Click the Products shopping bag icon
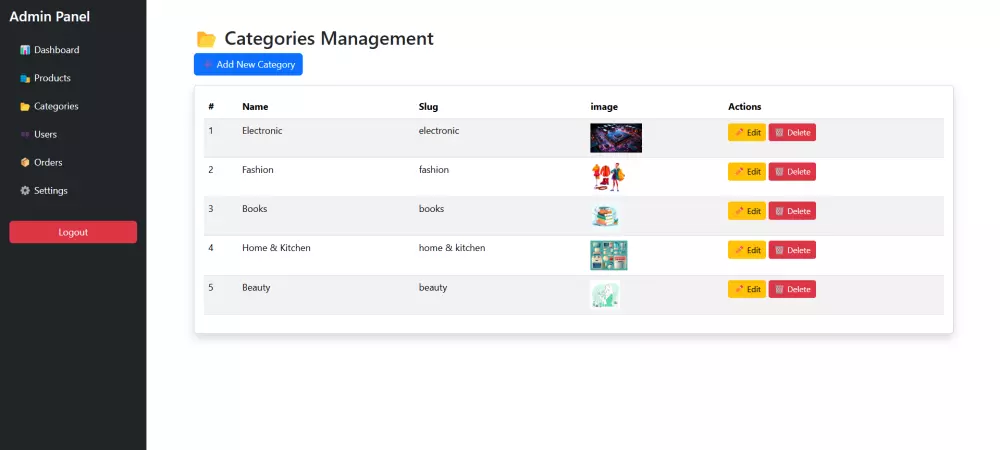The image size is (1000, 450). pos(25,78)
